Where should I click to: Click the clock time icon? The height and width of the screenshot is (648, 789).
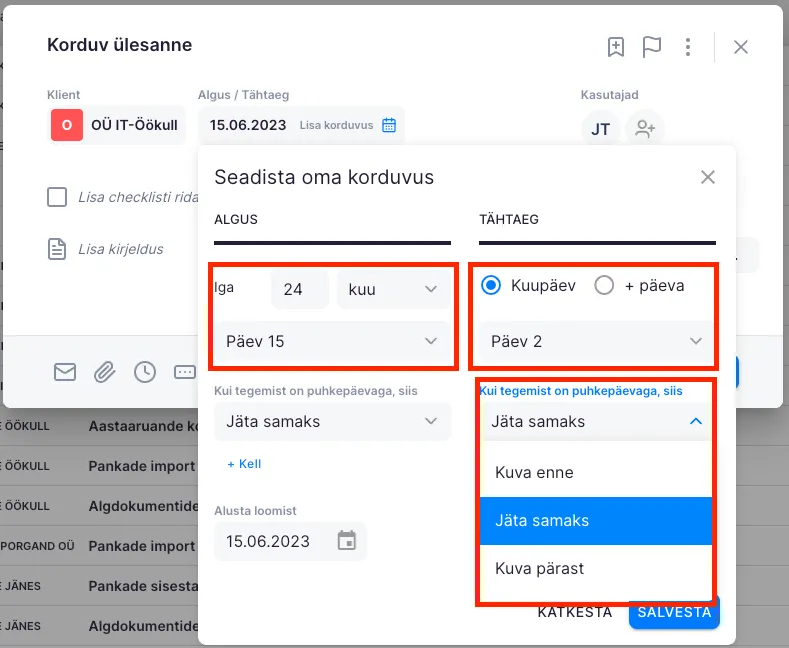(x=145, y=372)
